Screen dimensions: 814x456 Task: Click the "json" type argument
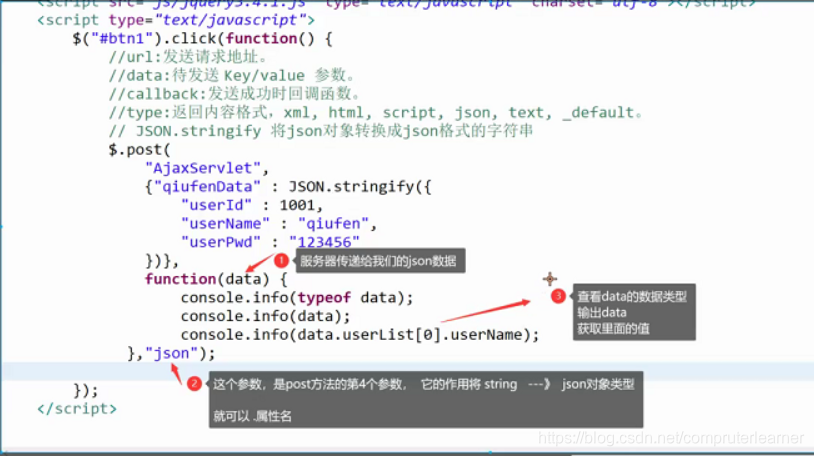click(171, 354)
